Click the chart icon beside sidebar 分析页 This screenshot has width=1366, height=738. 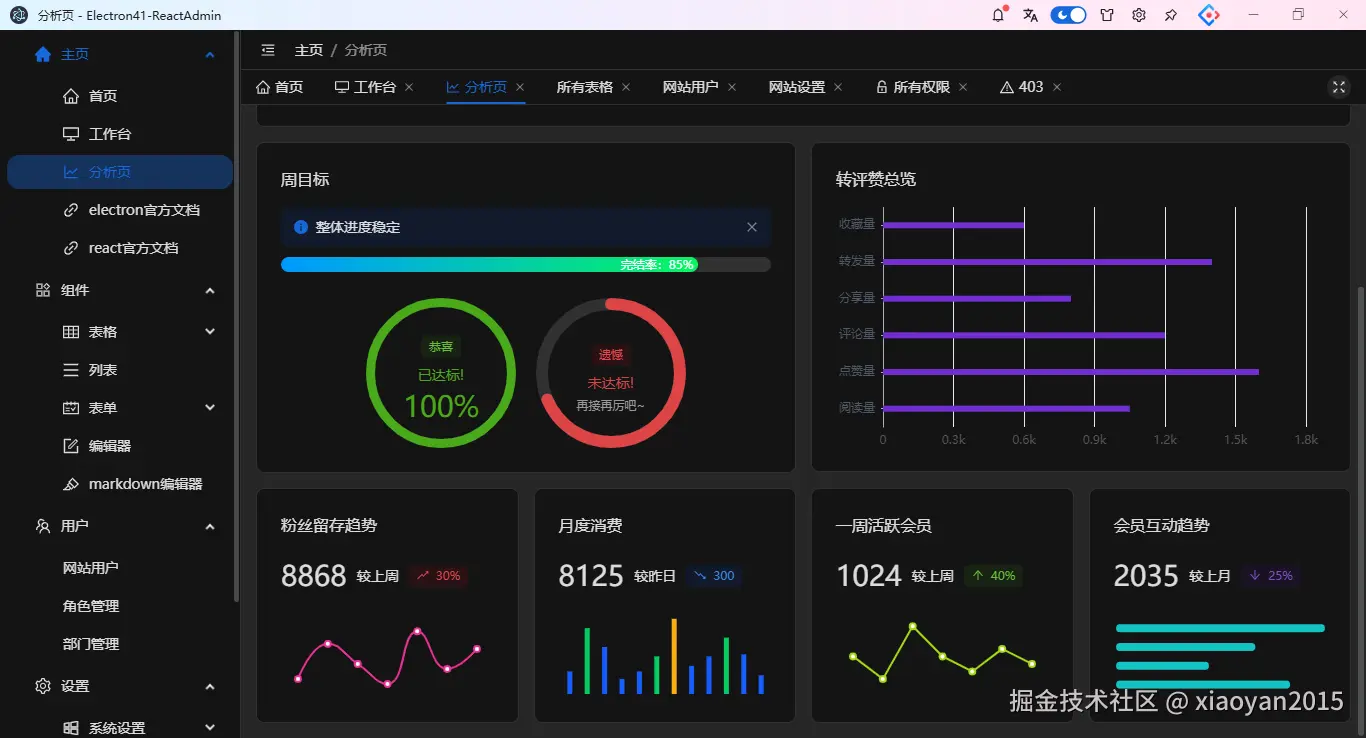click(x=71, y=172)
